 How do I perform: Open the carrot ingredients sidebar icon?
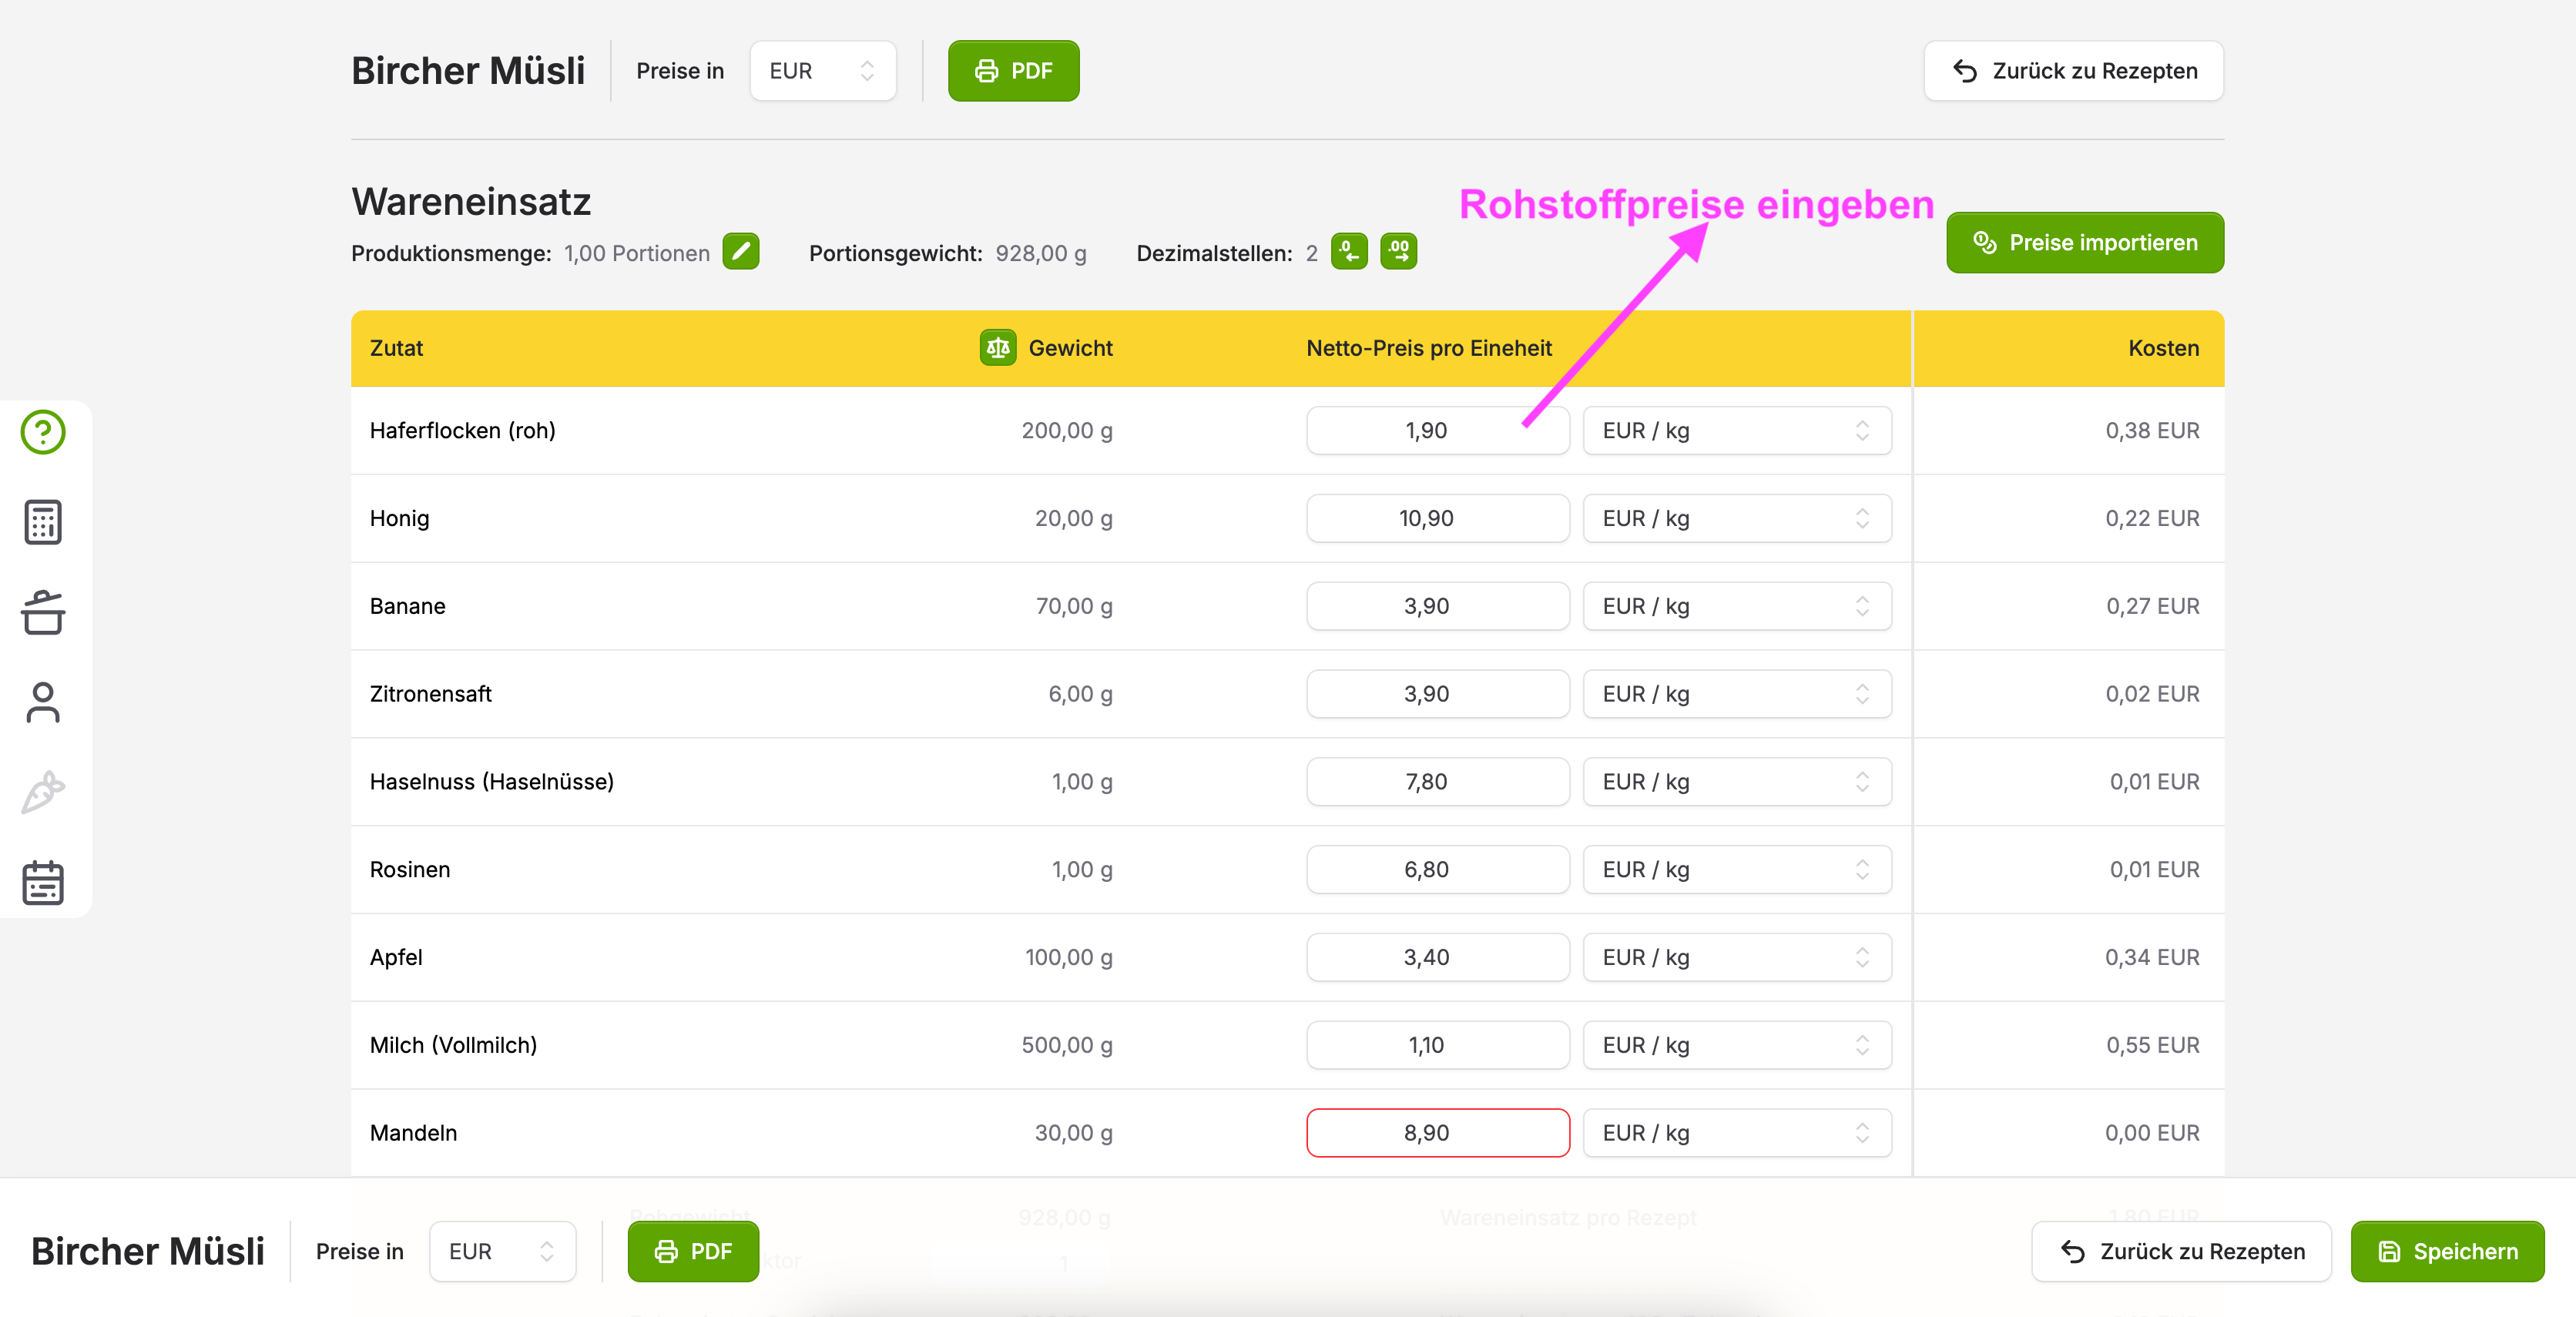tap(43, 792)
